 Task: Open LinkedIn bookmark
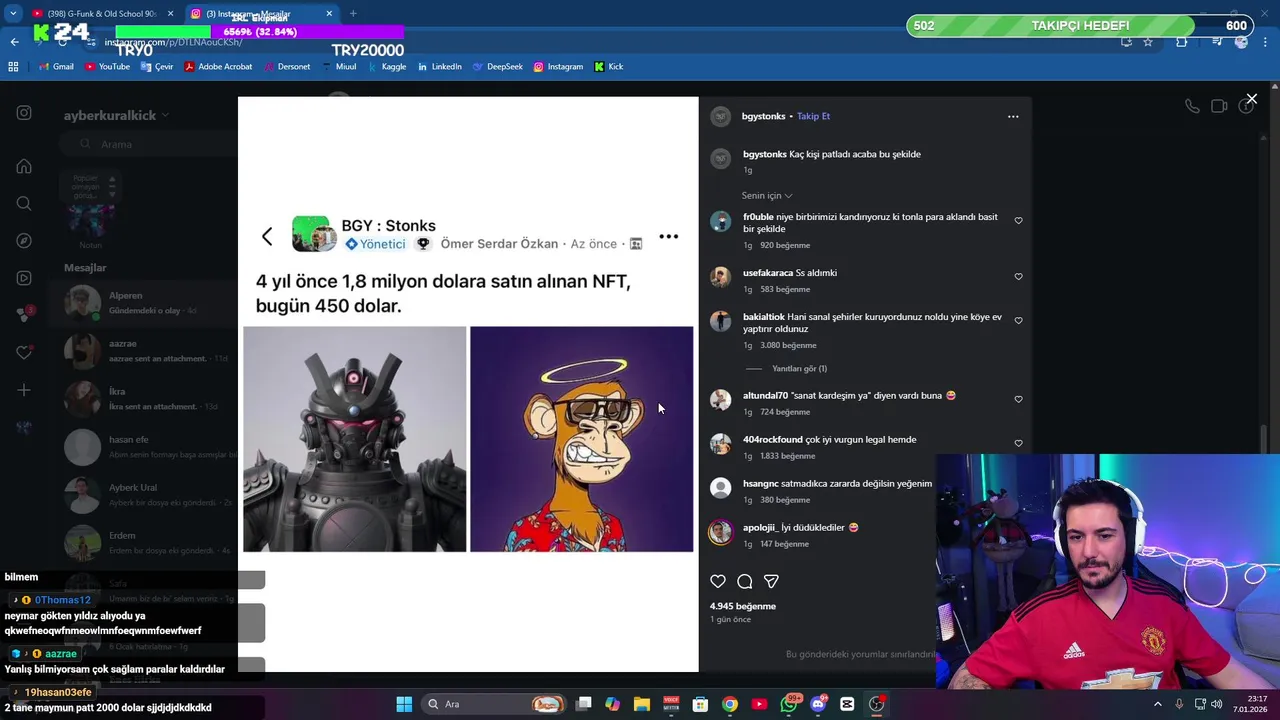pyautogui.click(x=439, y=67)
